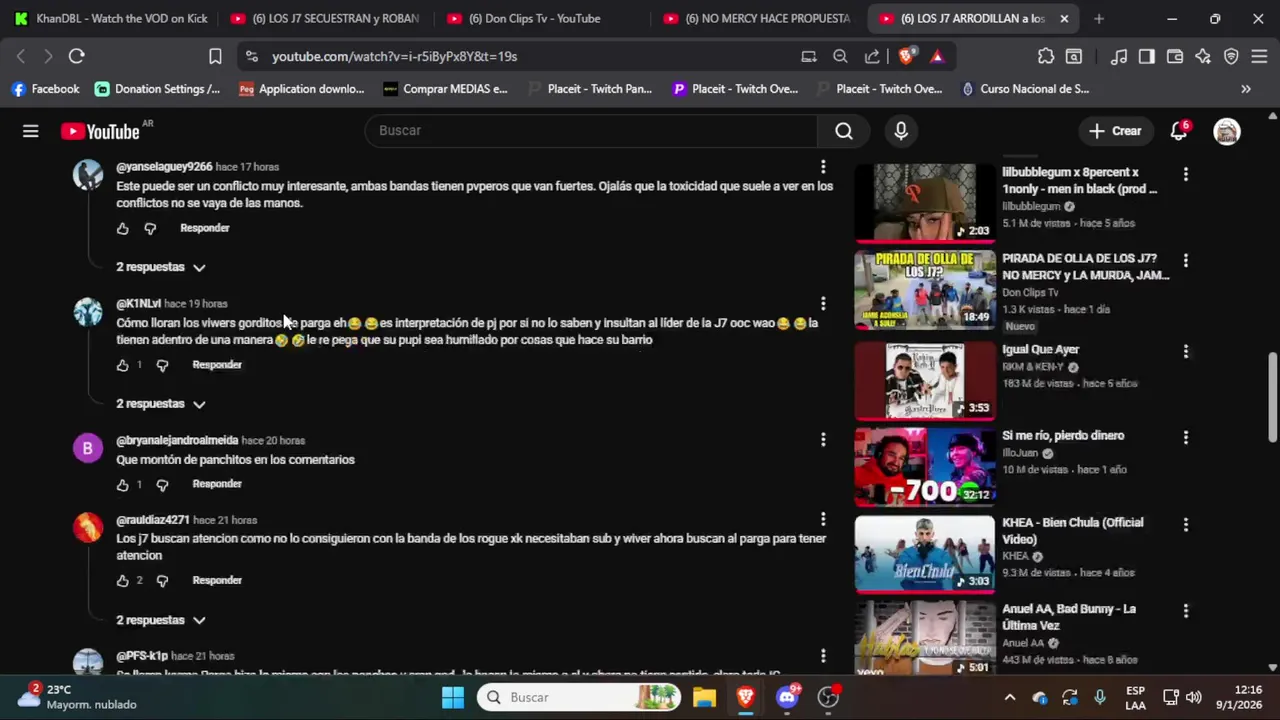Show more bookmarks with chevron overflow
Viewport: 1280px width, 720px height.
(1246, 89)
